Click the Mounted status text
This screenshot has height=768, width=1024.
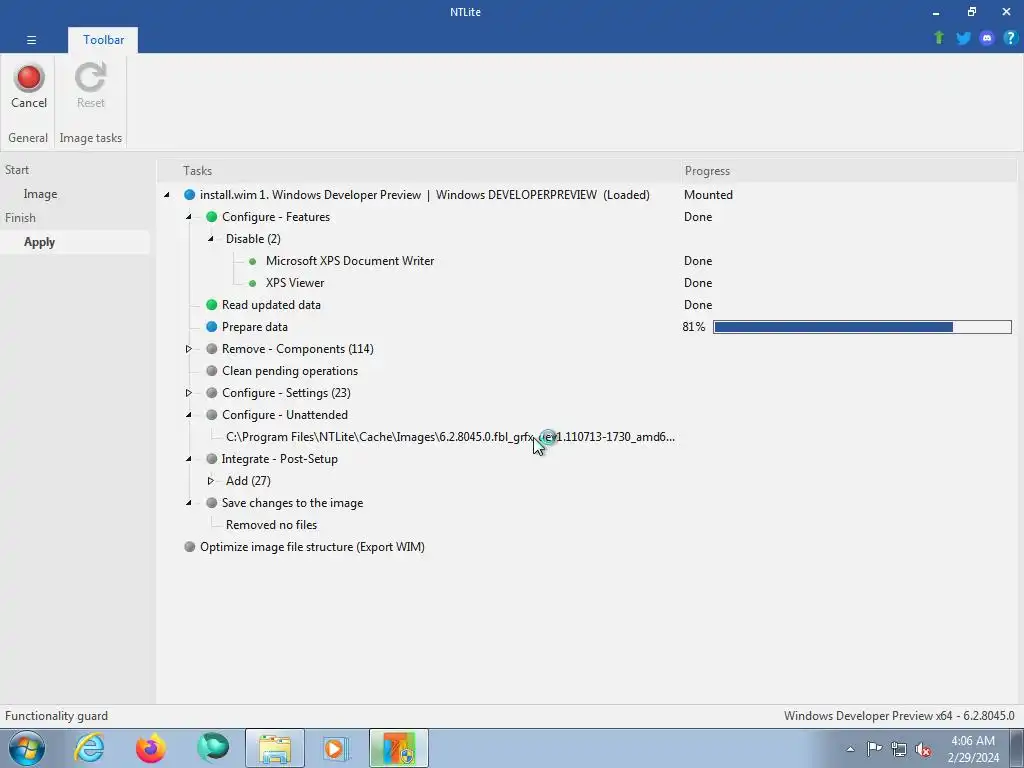click(x=708, y=195)
